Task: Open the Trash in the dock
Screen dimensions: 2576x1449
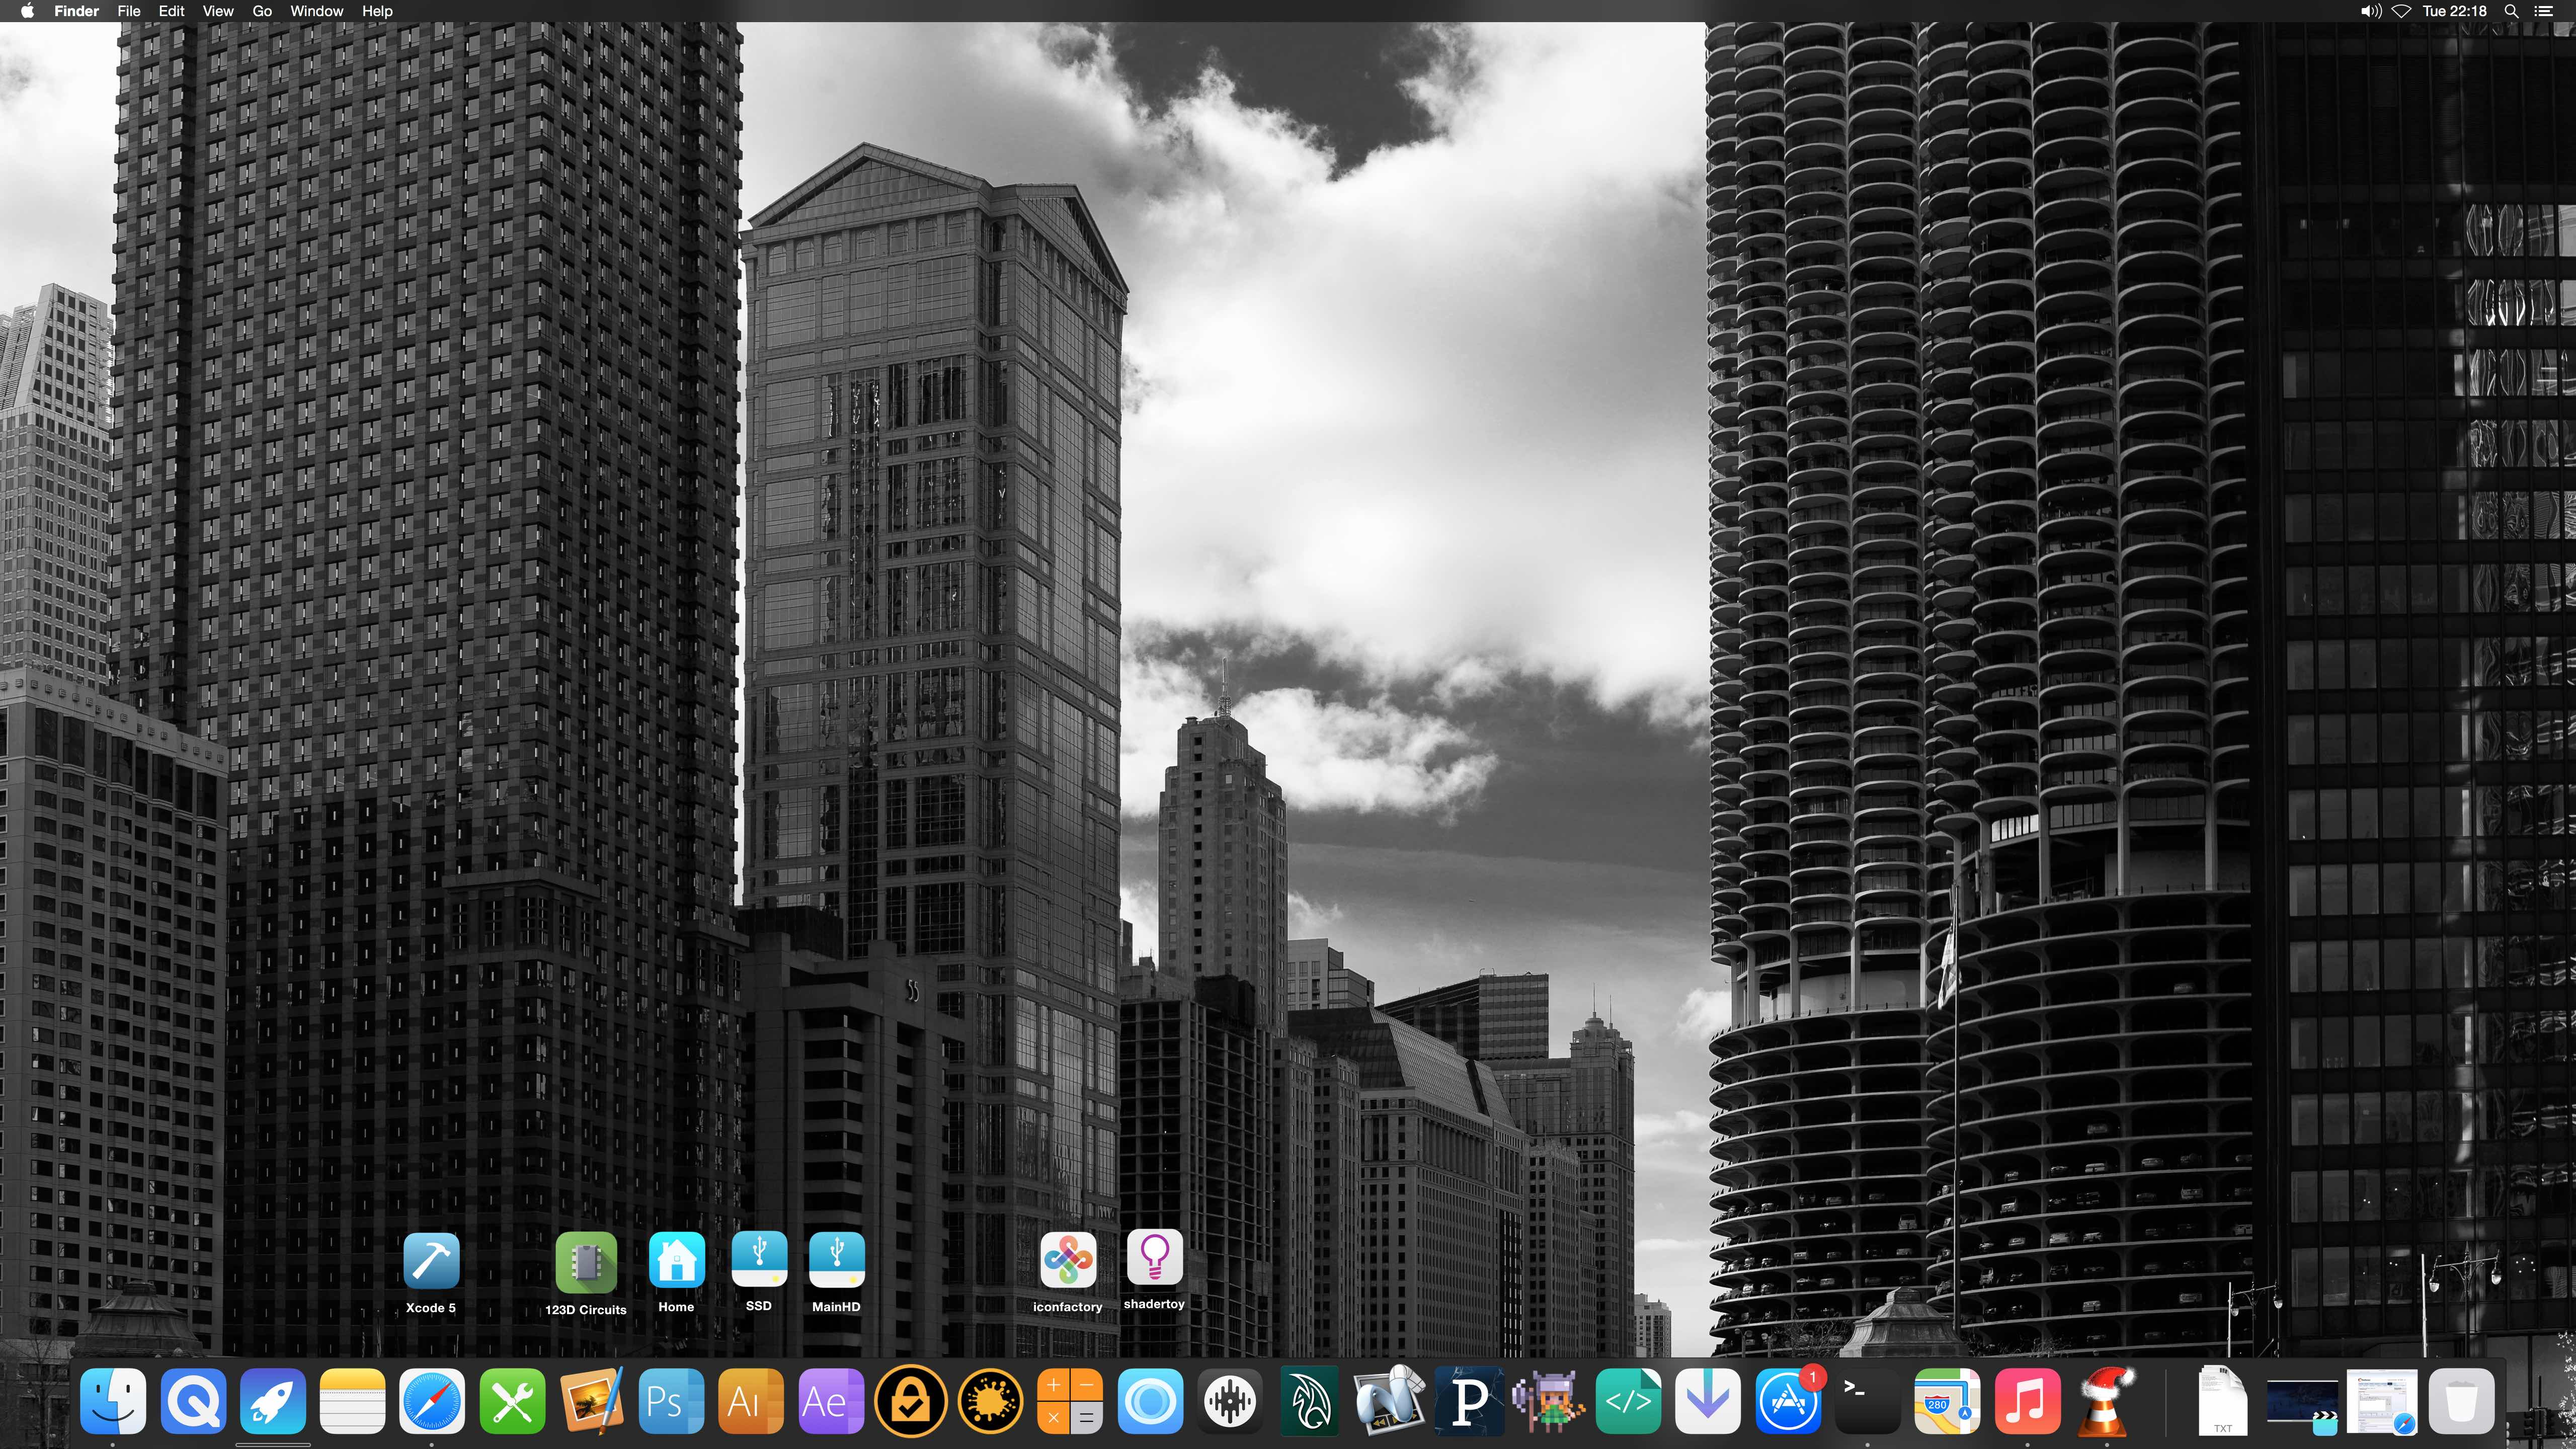Action: click(2462, 1401)
